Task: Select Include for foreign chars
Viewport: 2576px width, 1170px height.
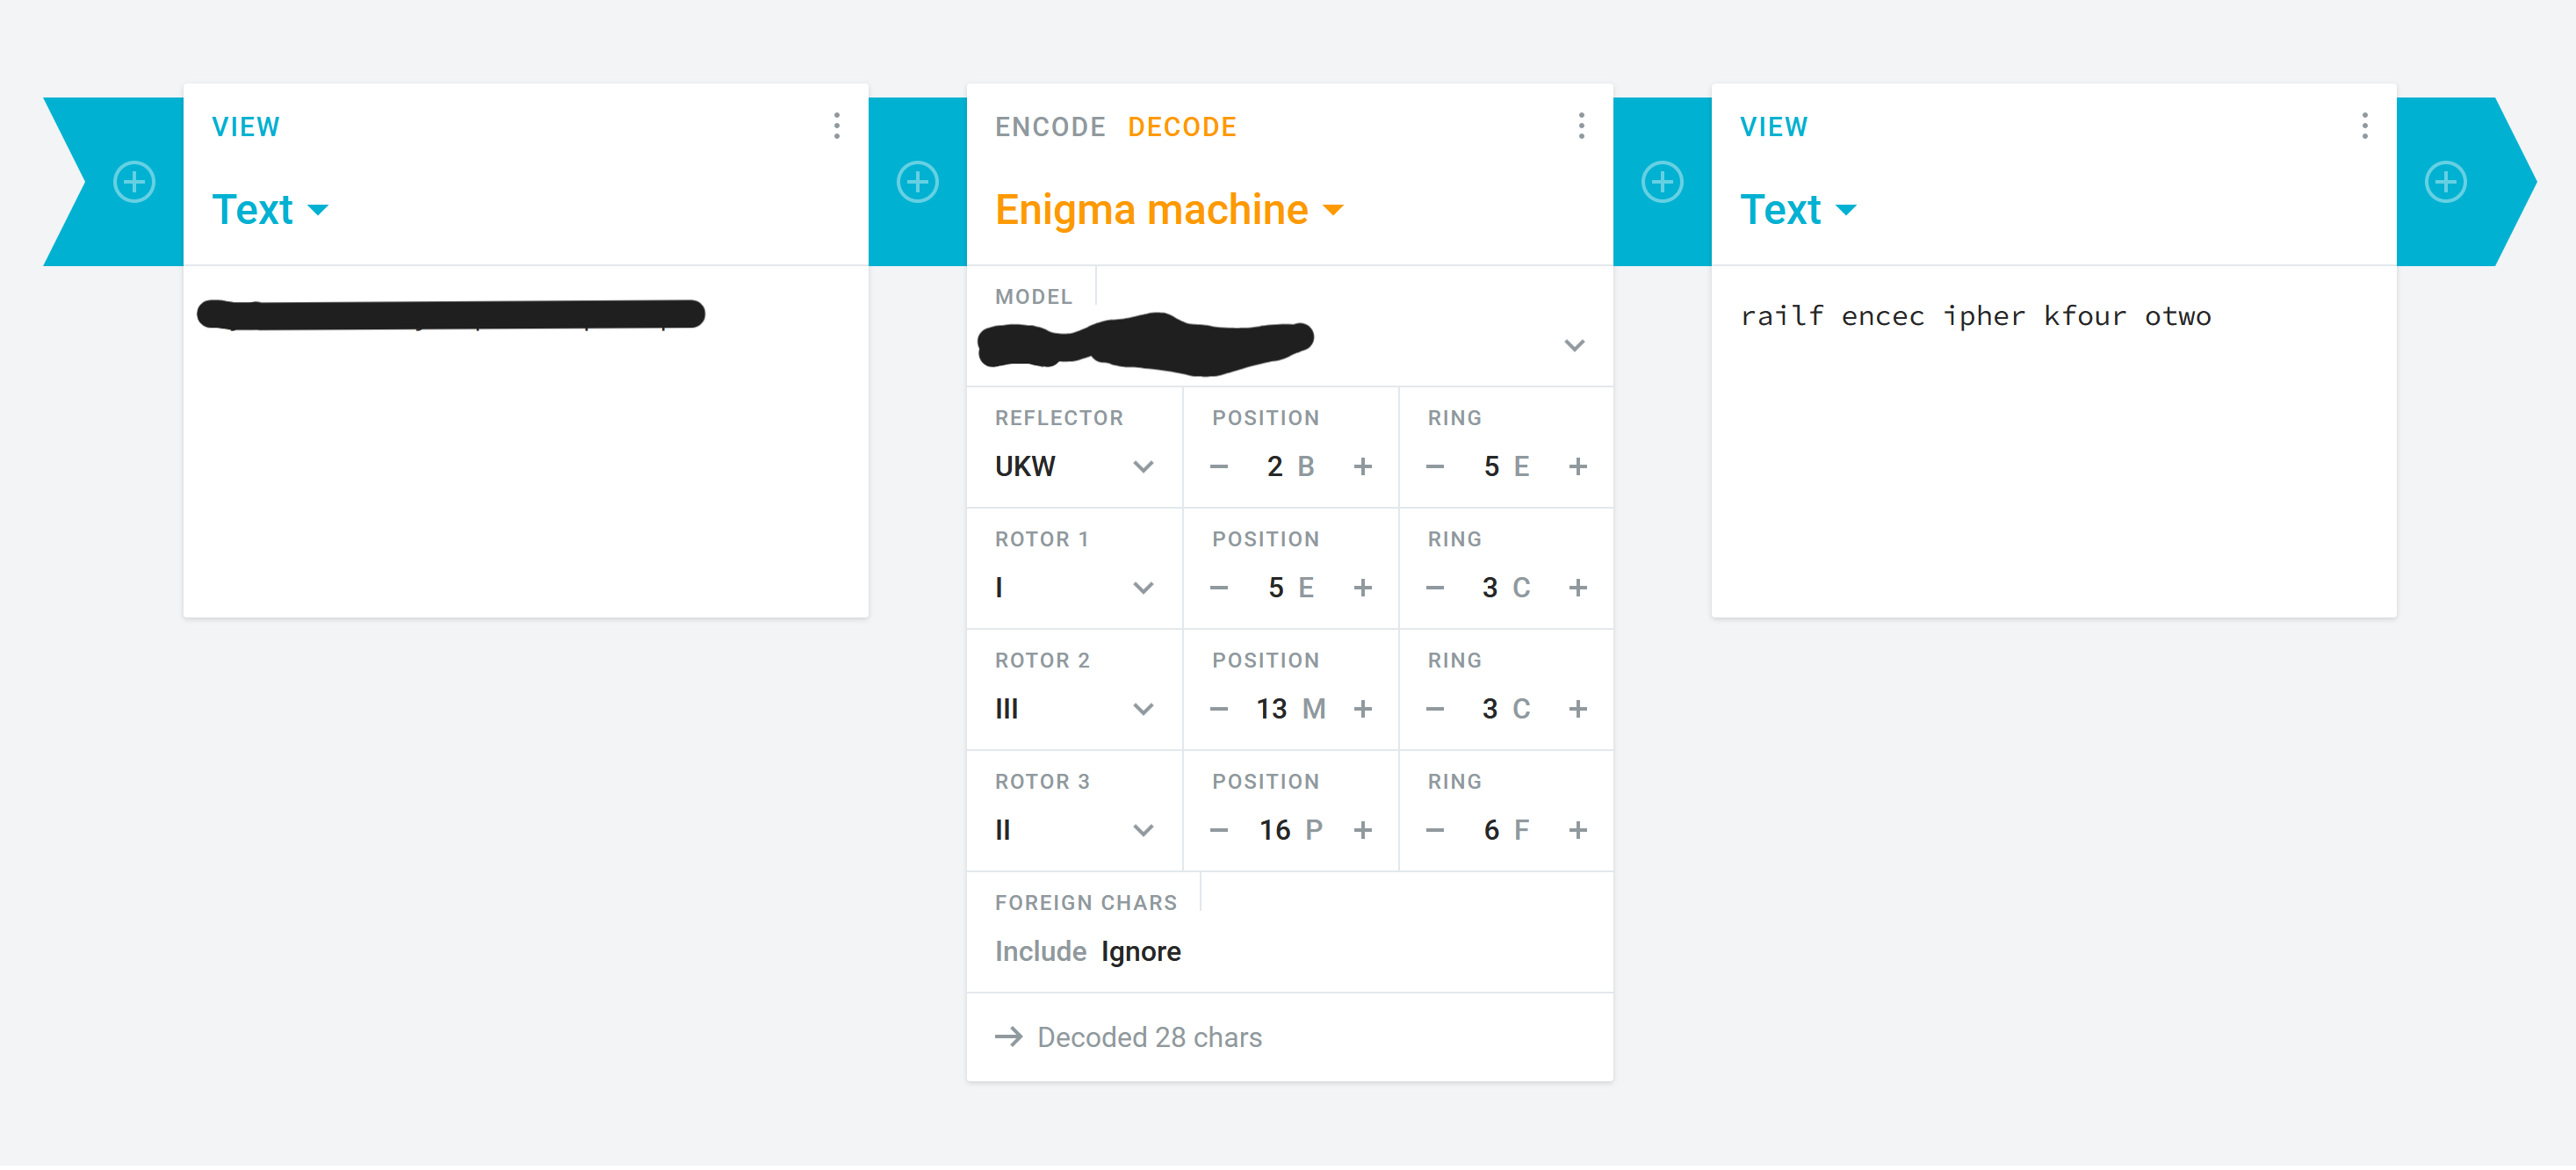Action: click(x=1040, y=951)
